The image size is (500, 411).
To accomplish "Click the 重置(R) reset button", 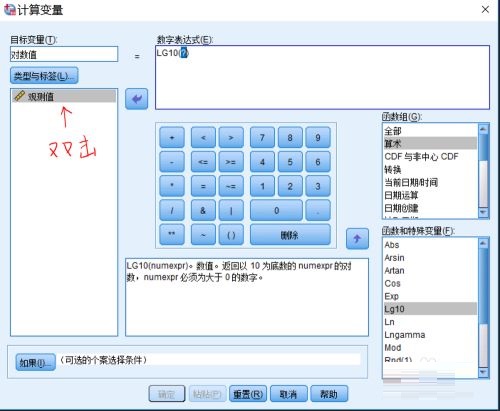I will point(248,394).
